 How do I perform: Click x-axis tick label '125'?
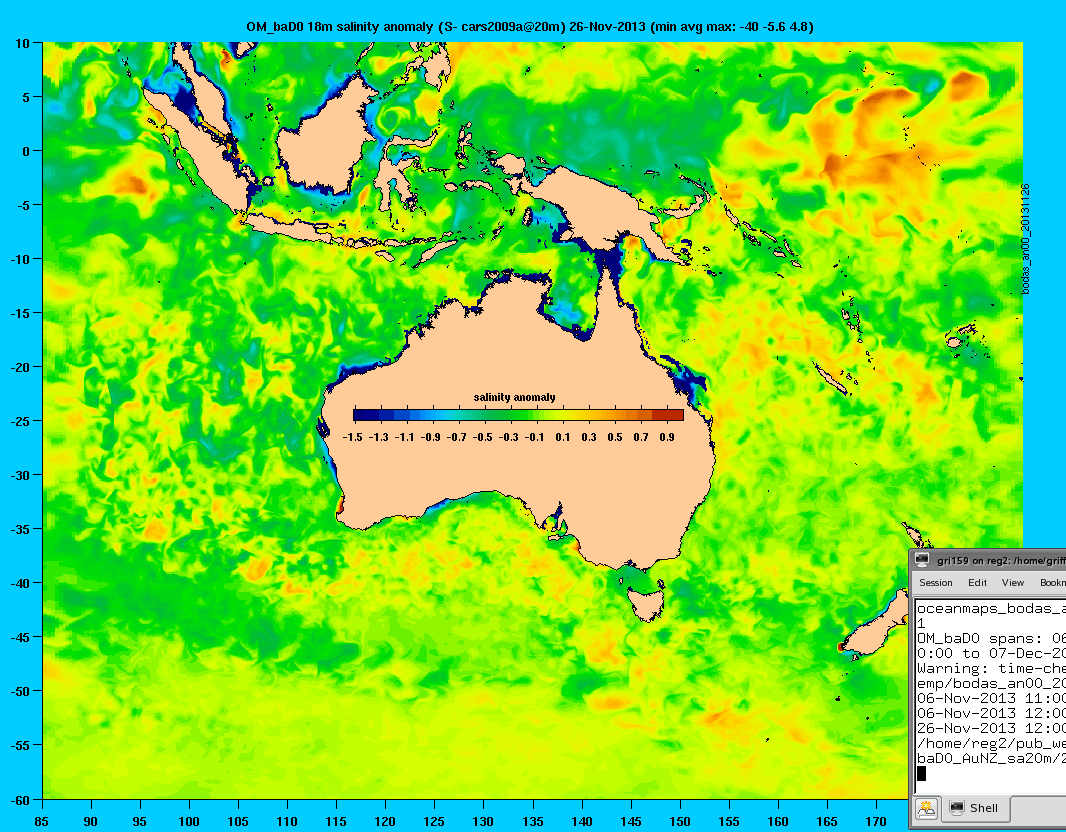(x=434, y=822)
